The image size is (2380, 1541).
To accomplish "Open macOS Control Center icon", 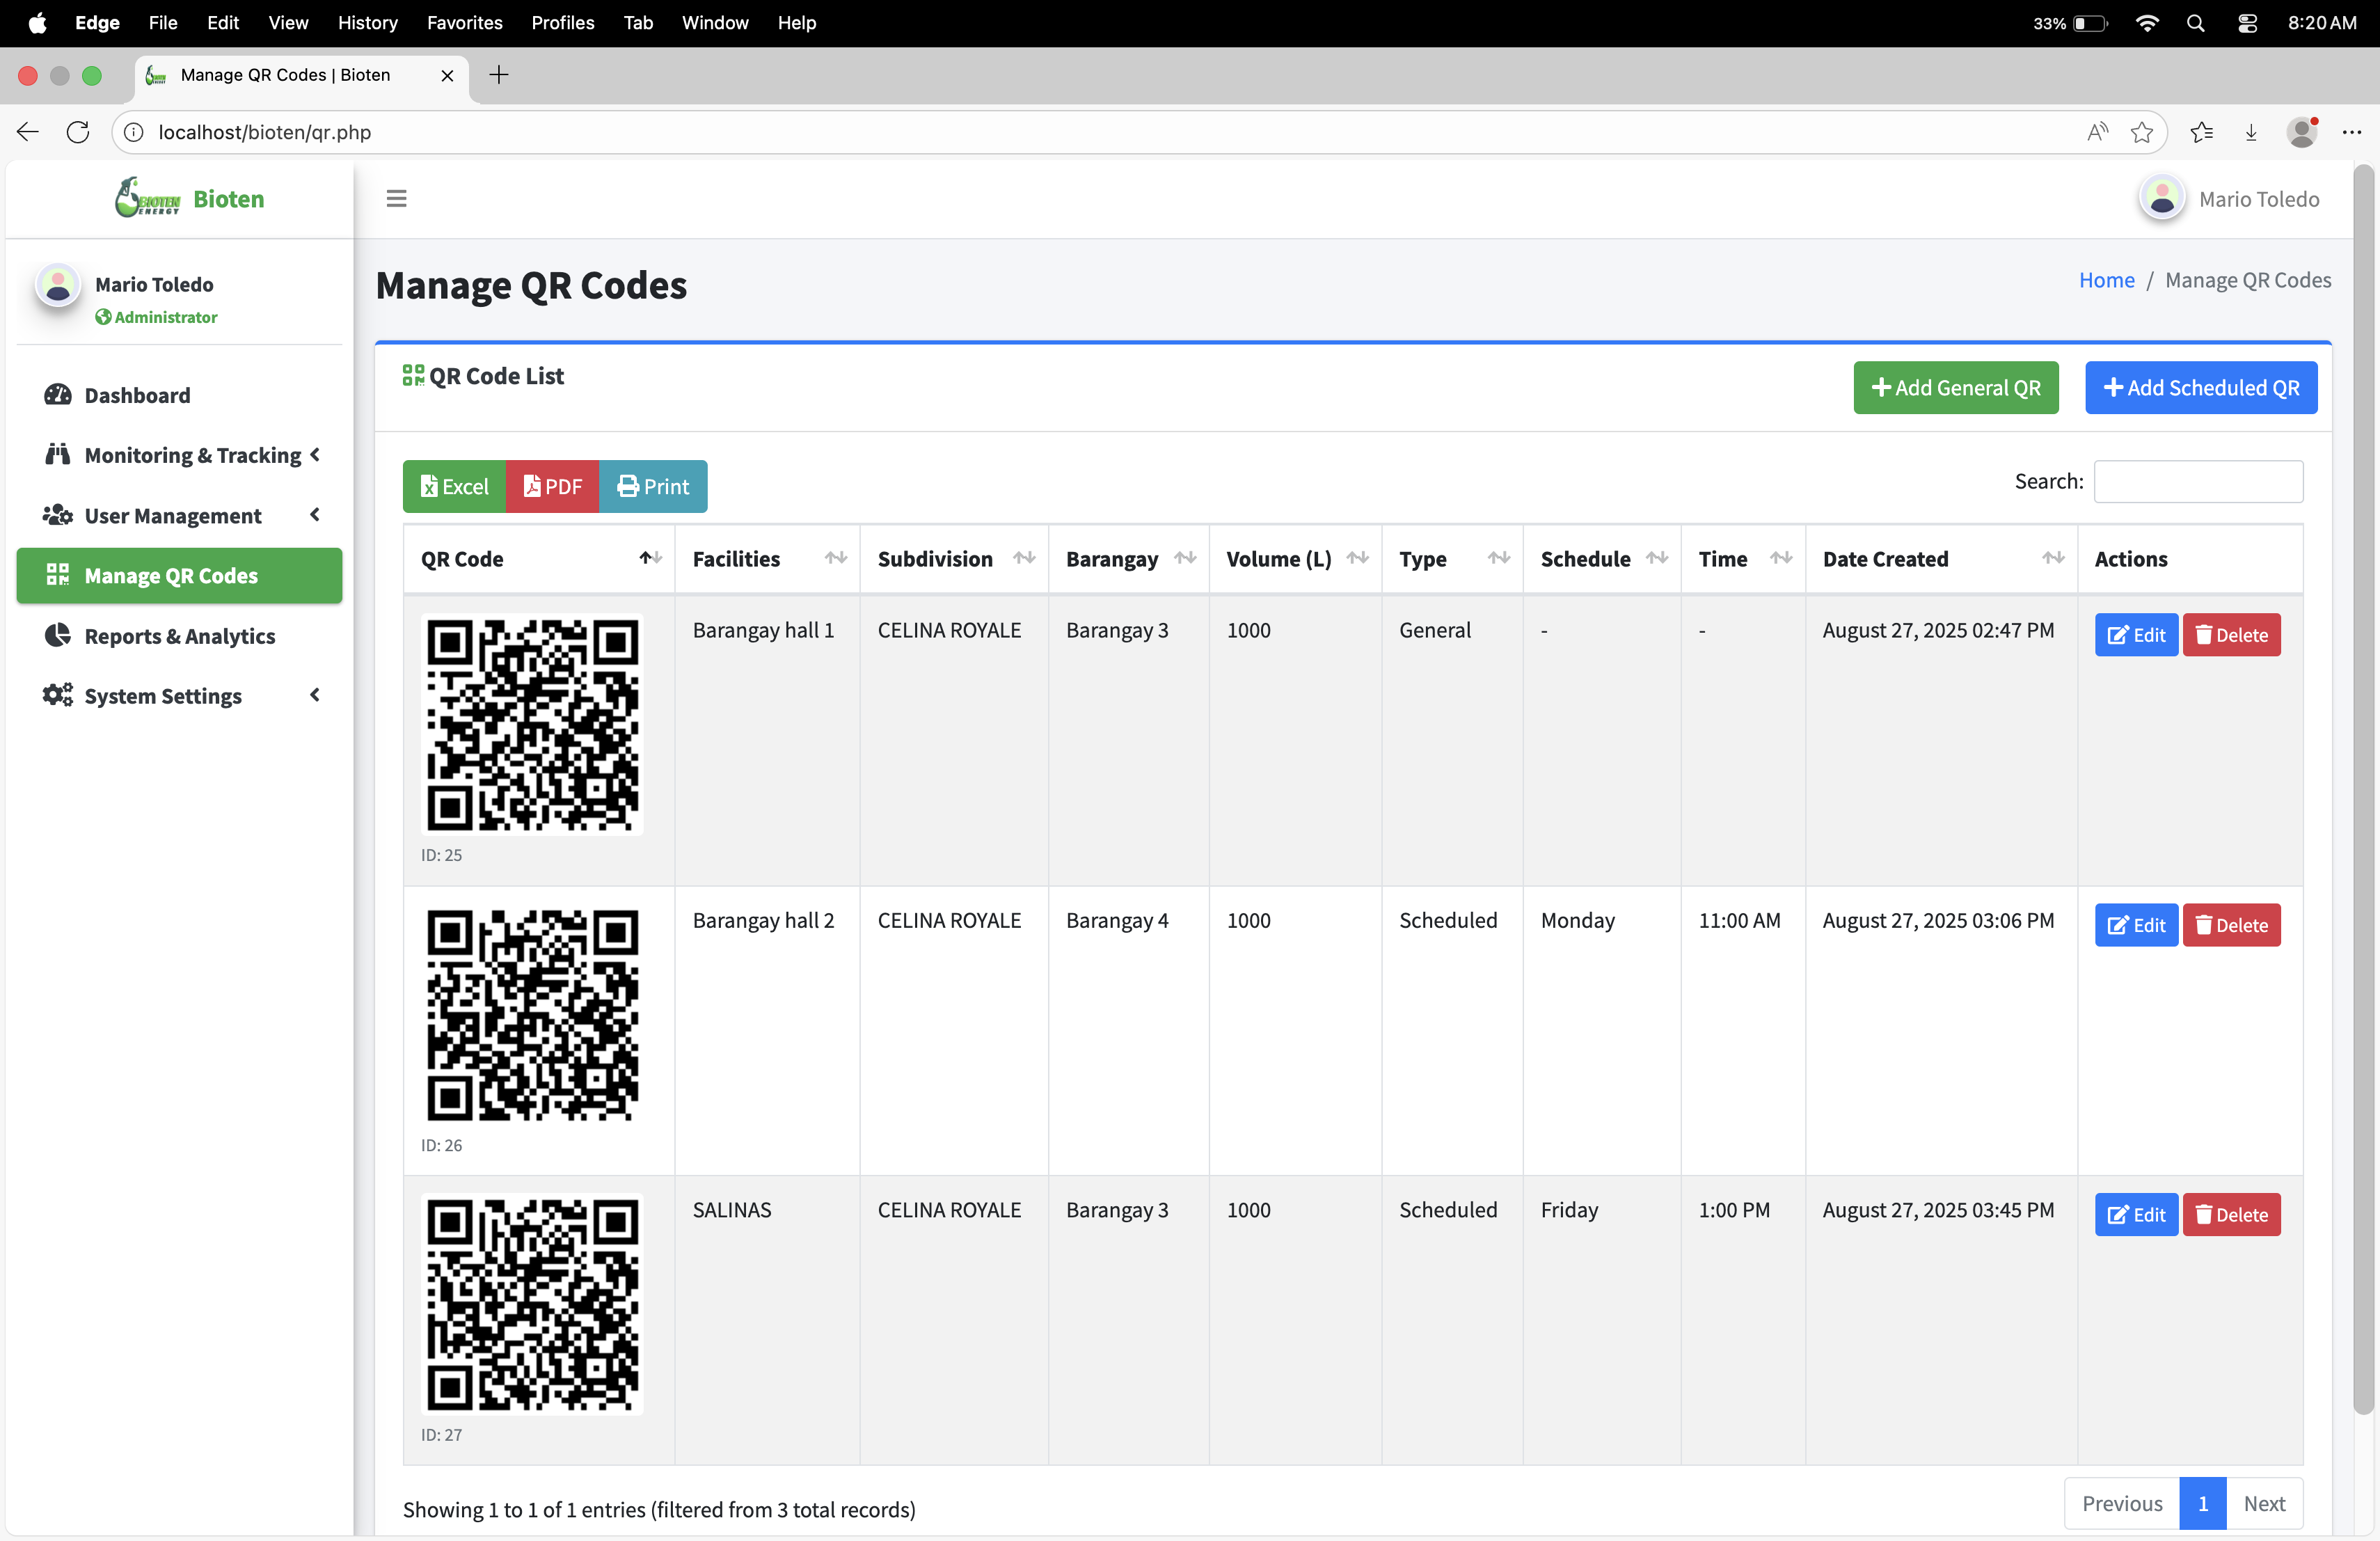I will [2247, 22].
